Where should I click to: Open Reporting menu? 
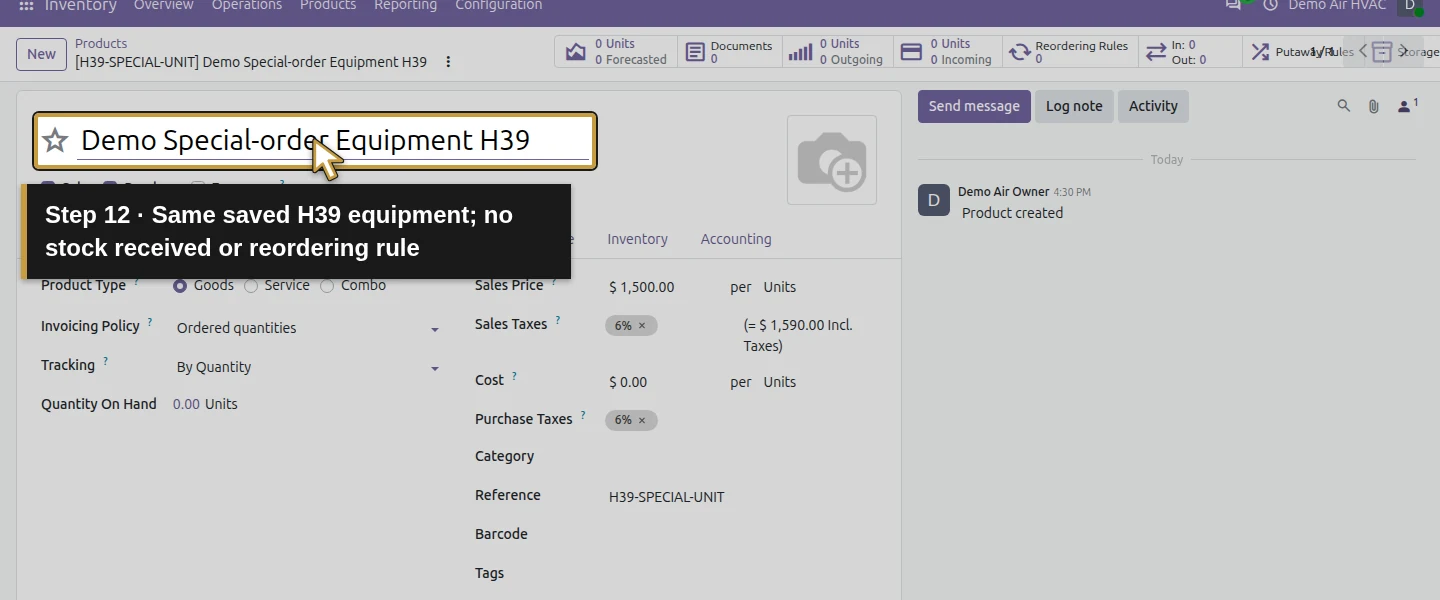tap(405, 6)
